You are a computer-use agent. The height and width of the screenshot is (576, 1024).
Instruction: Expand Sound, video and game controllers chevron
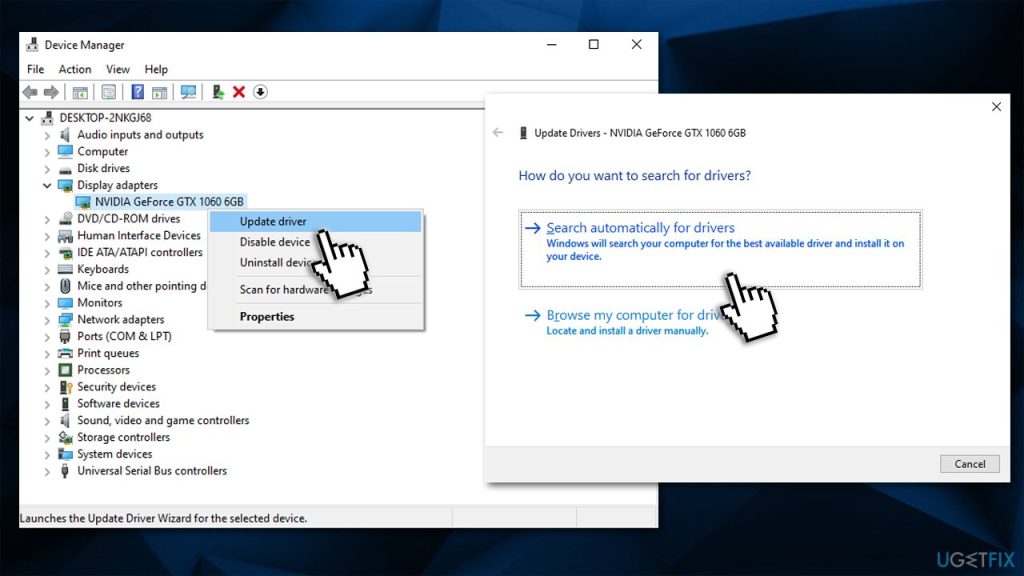point(47,421)
